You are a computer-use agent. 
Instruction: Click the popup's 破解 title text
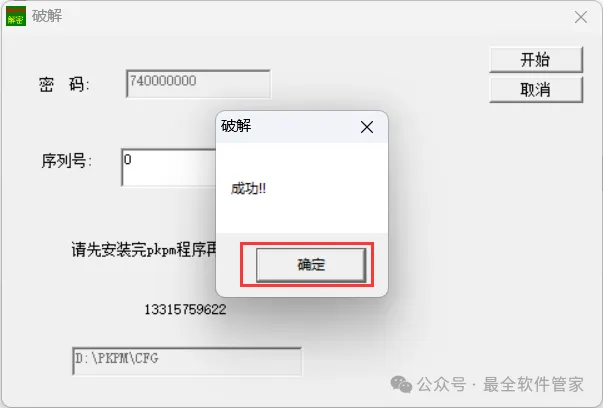pyautogui.click(x=236, y=126)
